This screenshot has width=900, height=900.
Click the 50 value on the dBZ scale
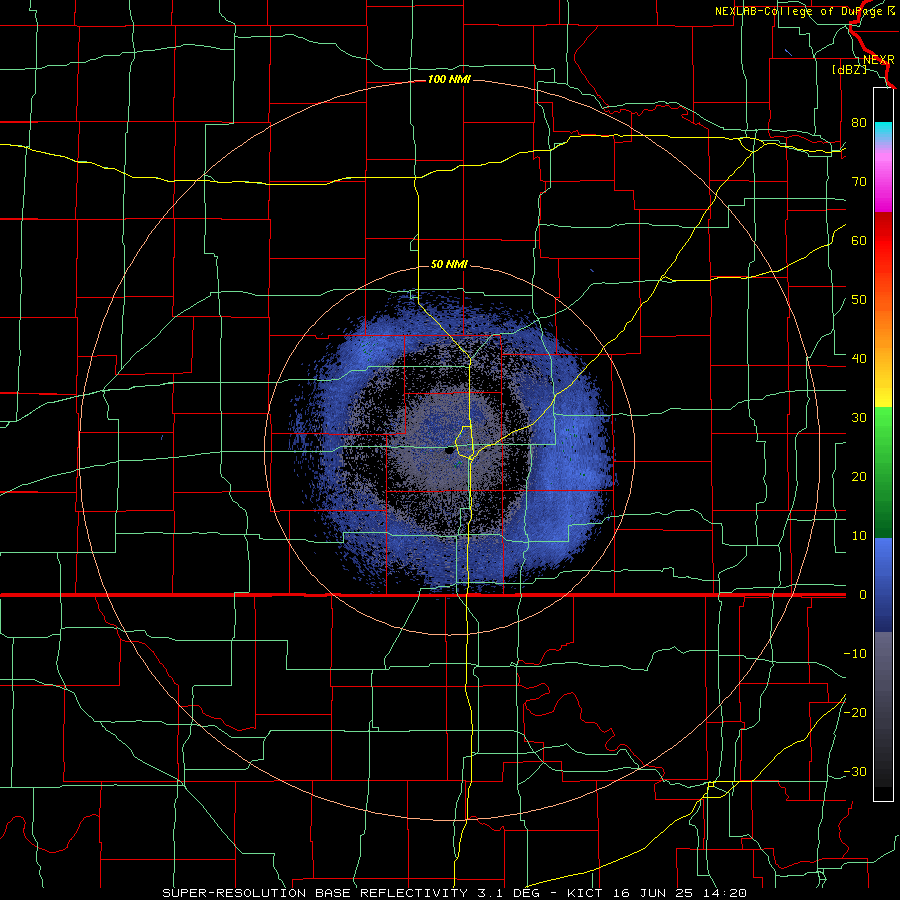859,300
